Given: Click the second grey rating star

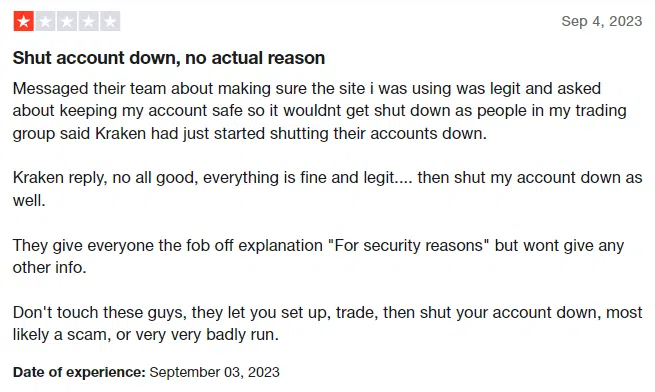Looking at the screenshot, I should 45,21.
